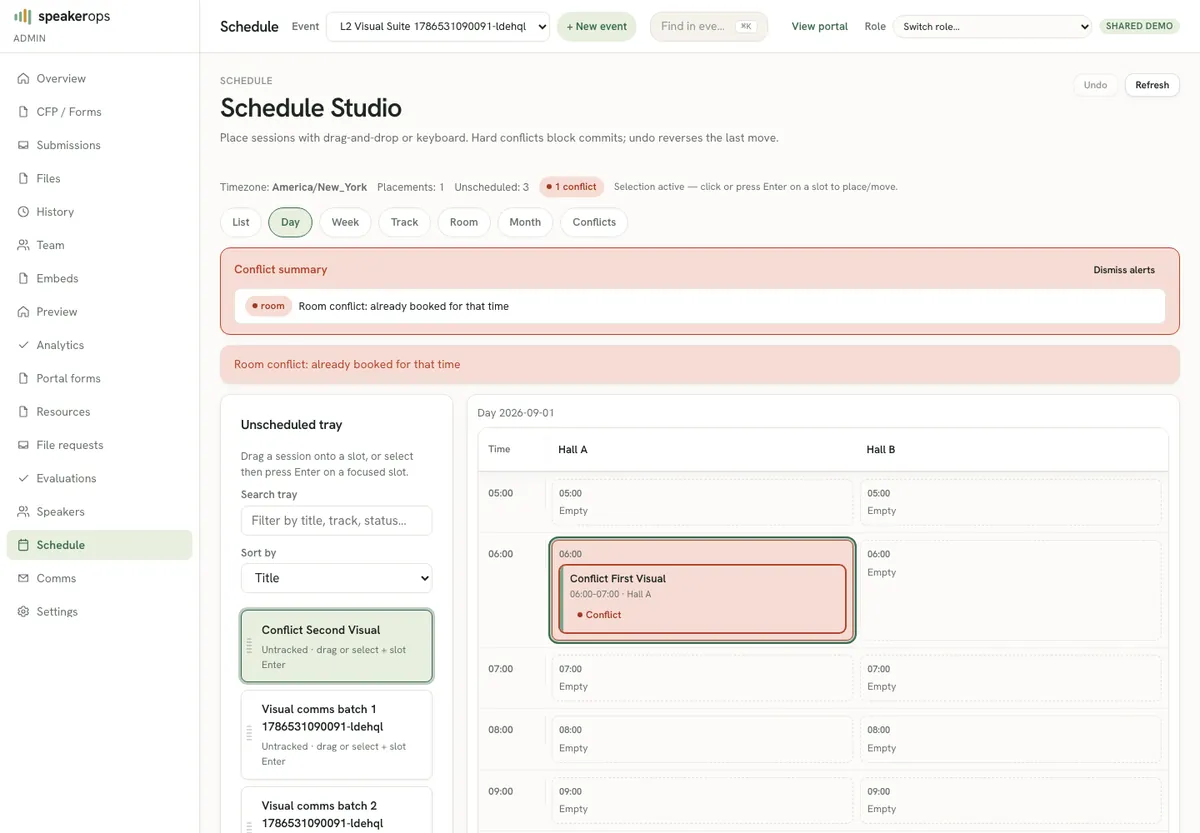Click the Hall A 05:00 empty slot
Viewport: 1200px width, 833px height.
coord(703,502)
